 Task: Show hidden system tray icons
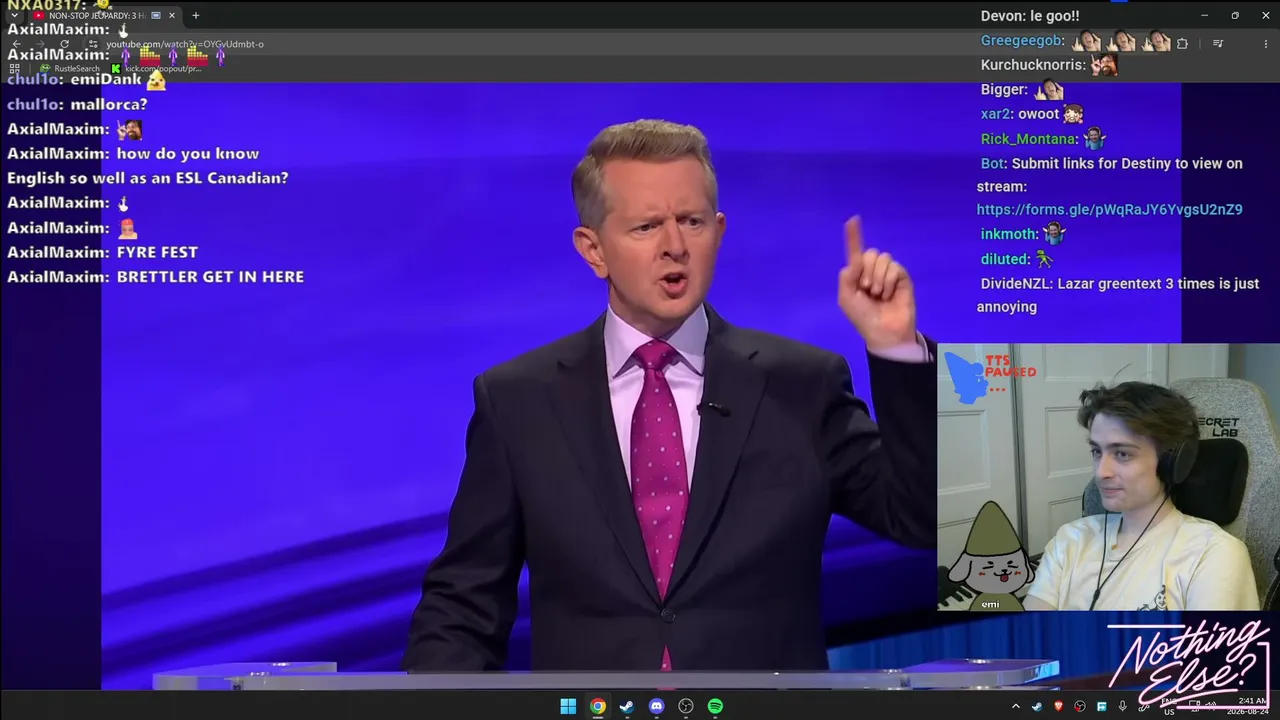point(1016,706)
